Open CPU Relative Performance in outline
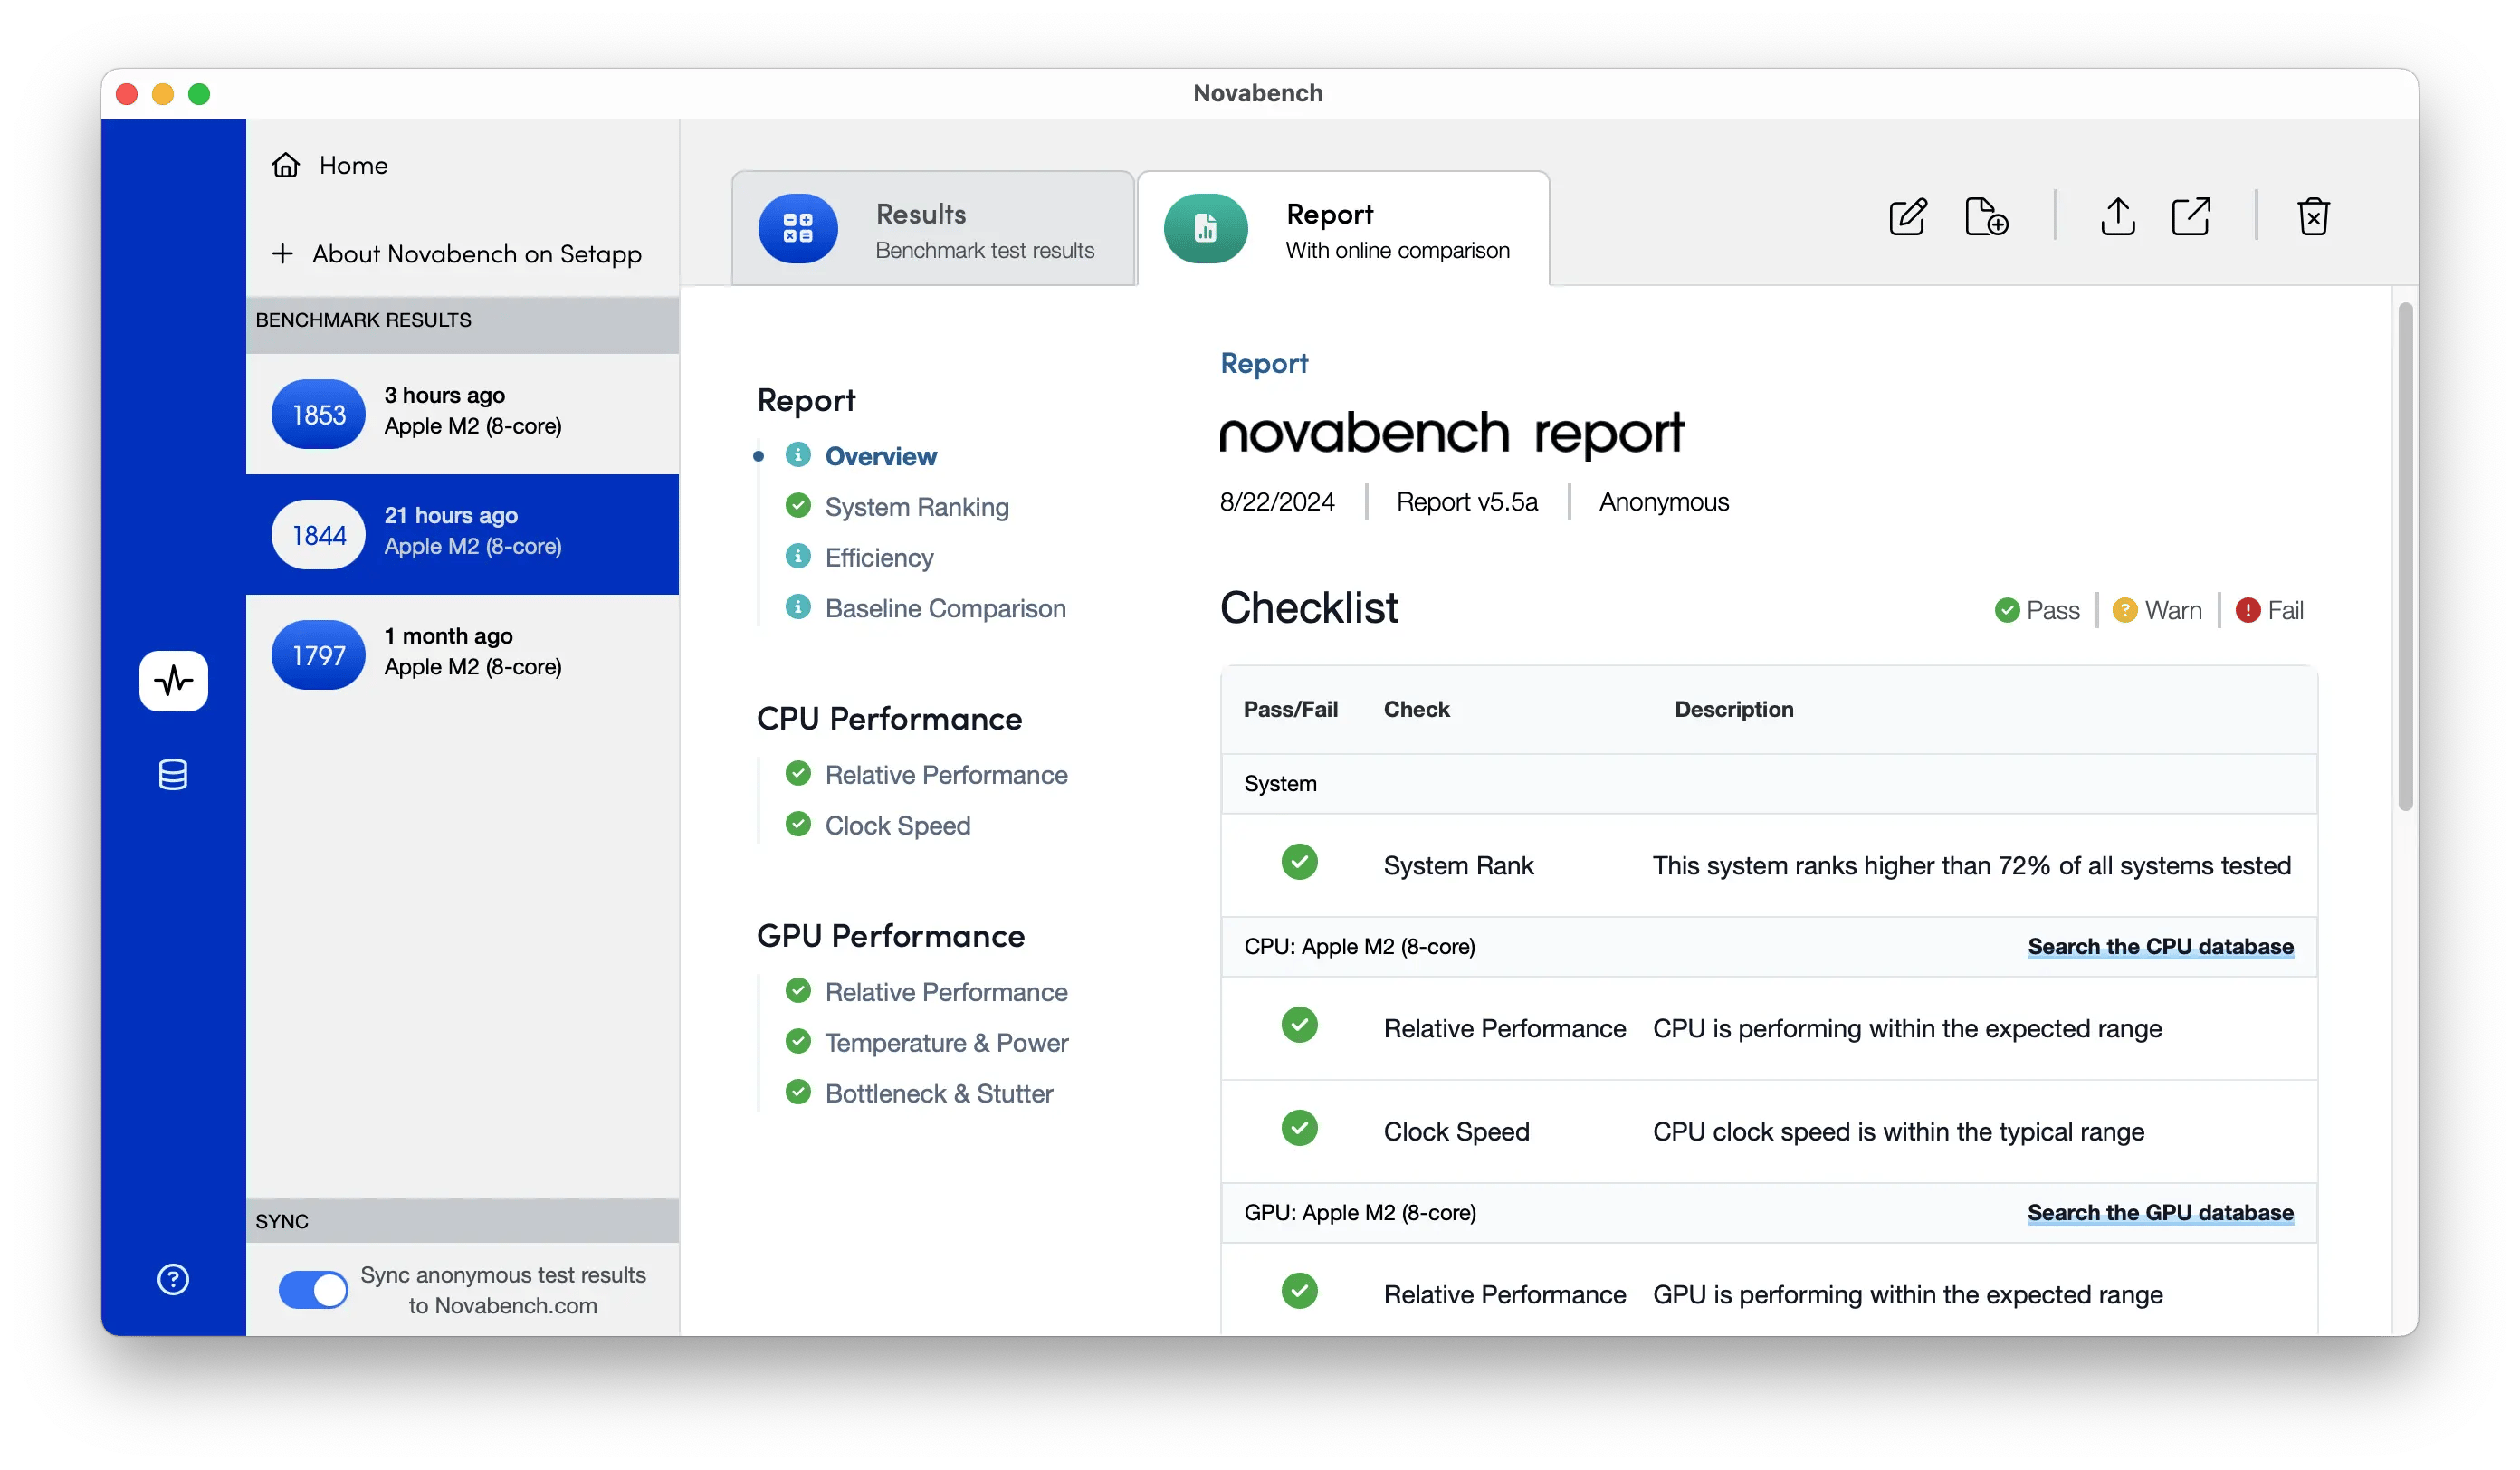The image size is (2520, 1470). click(x=946, y=775)
